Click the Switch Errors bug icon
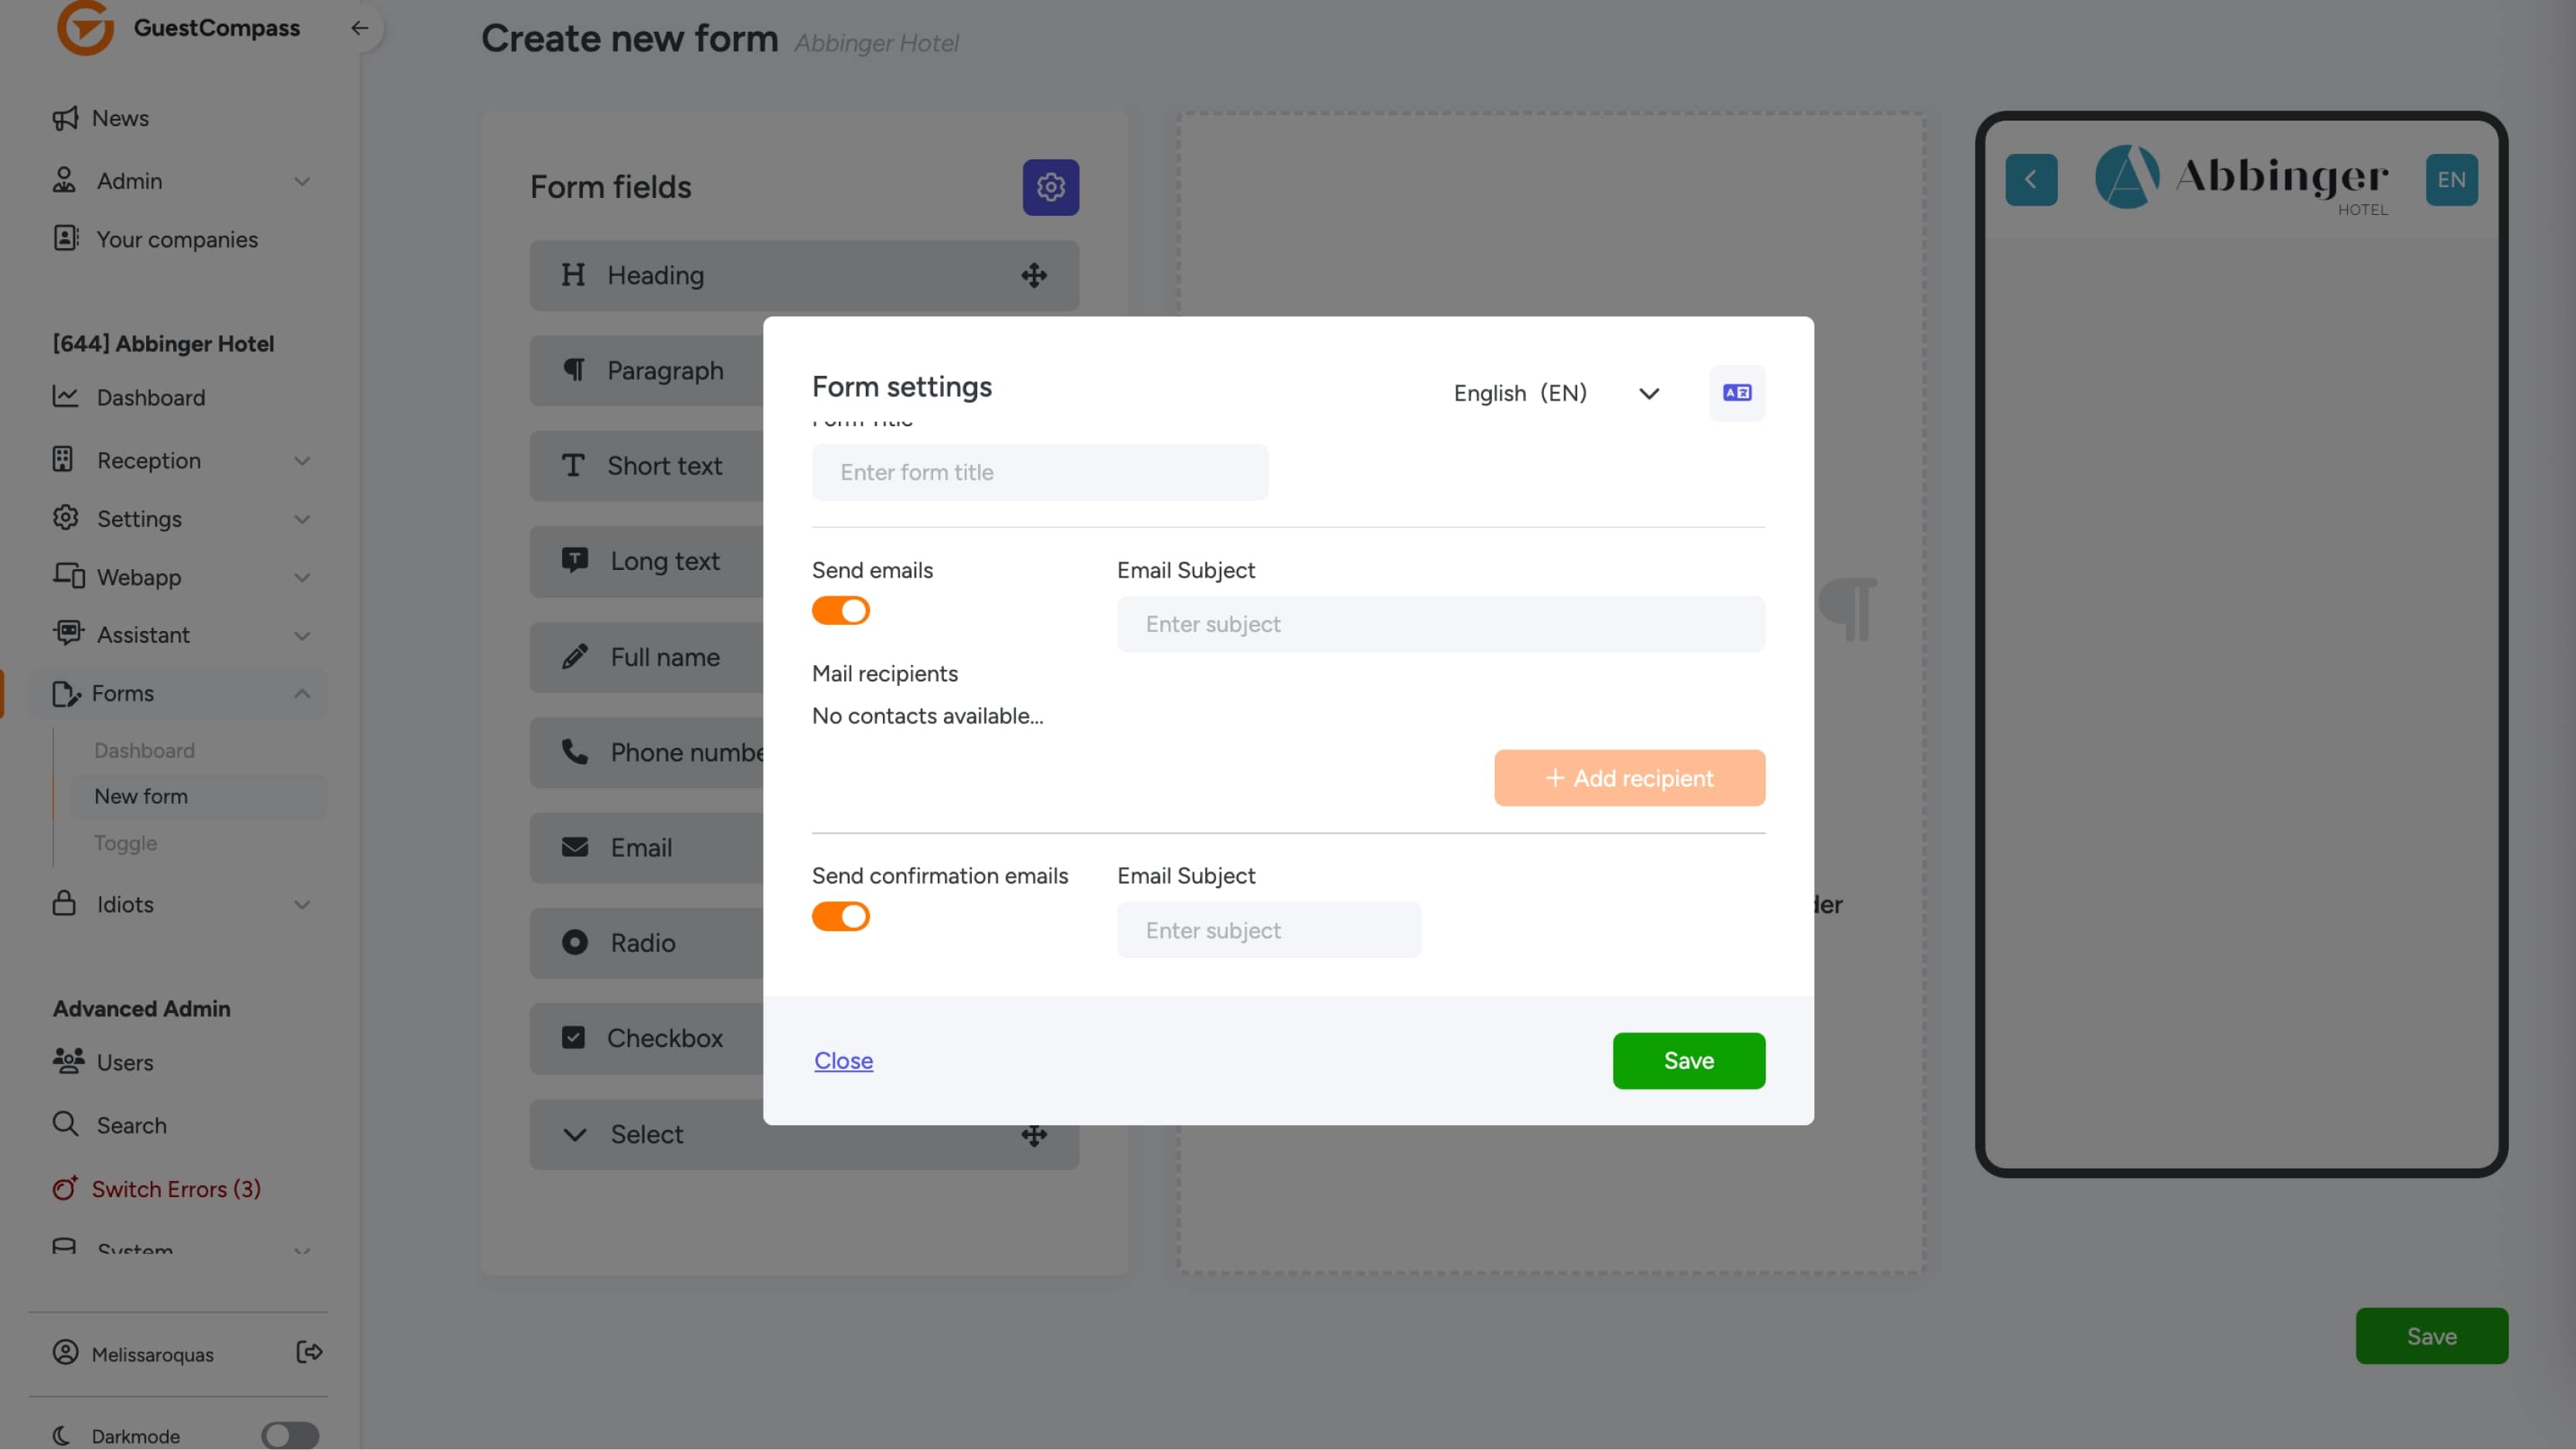 tap(65, 1188)
